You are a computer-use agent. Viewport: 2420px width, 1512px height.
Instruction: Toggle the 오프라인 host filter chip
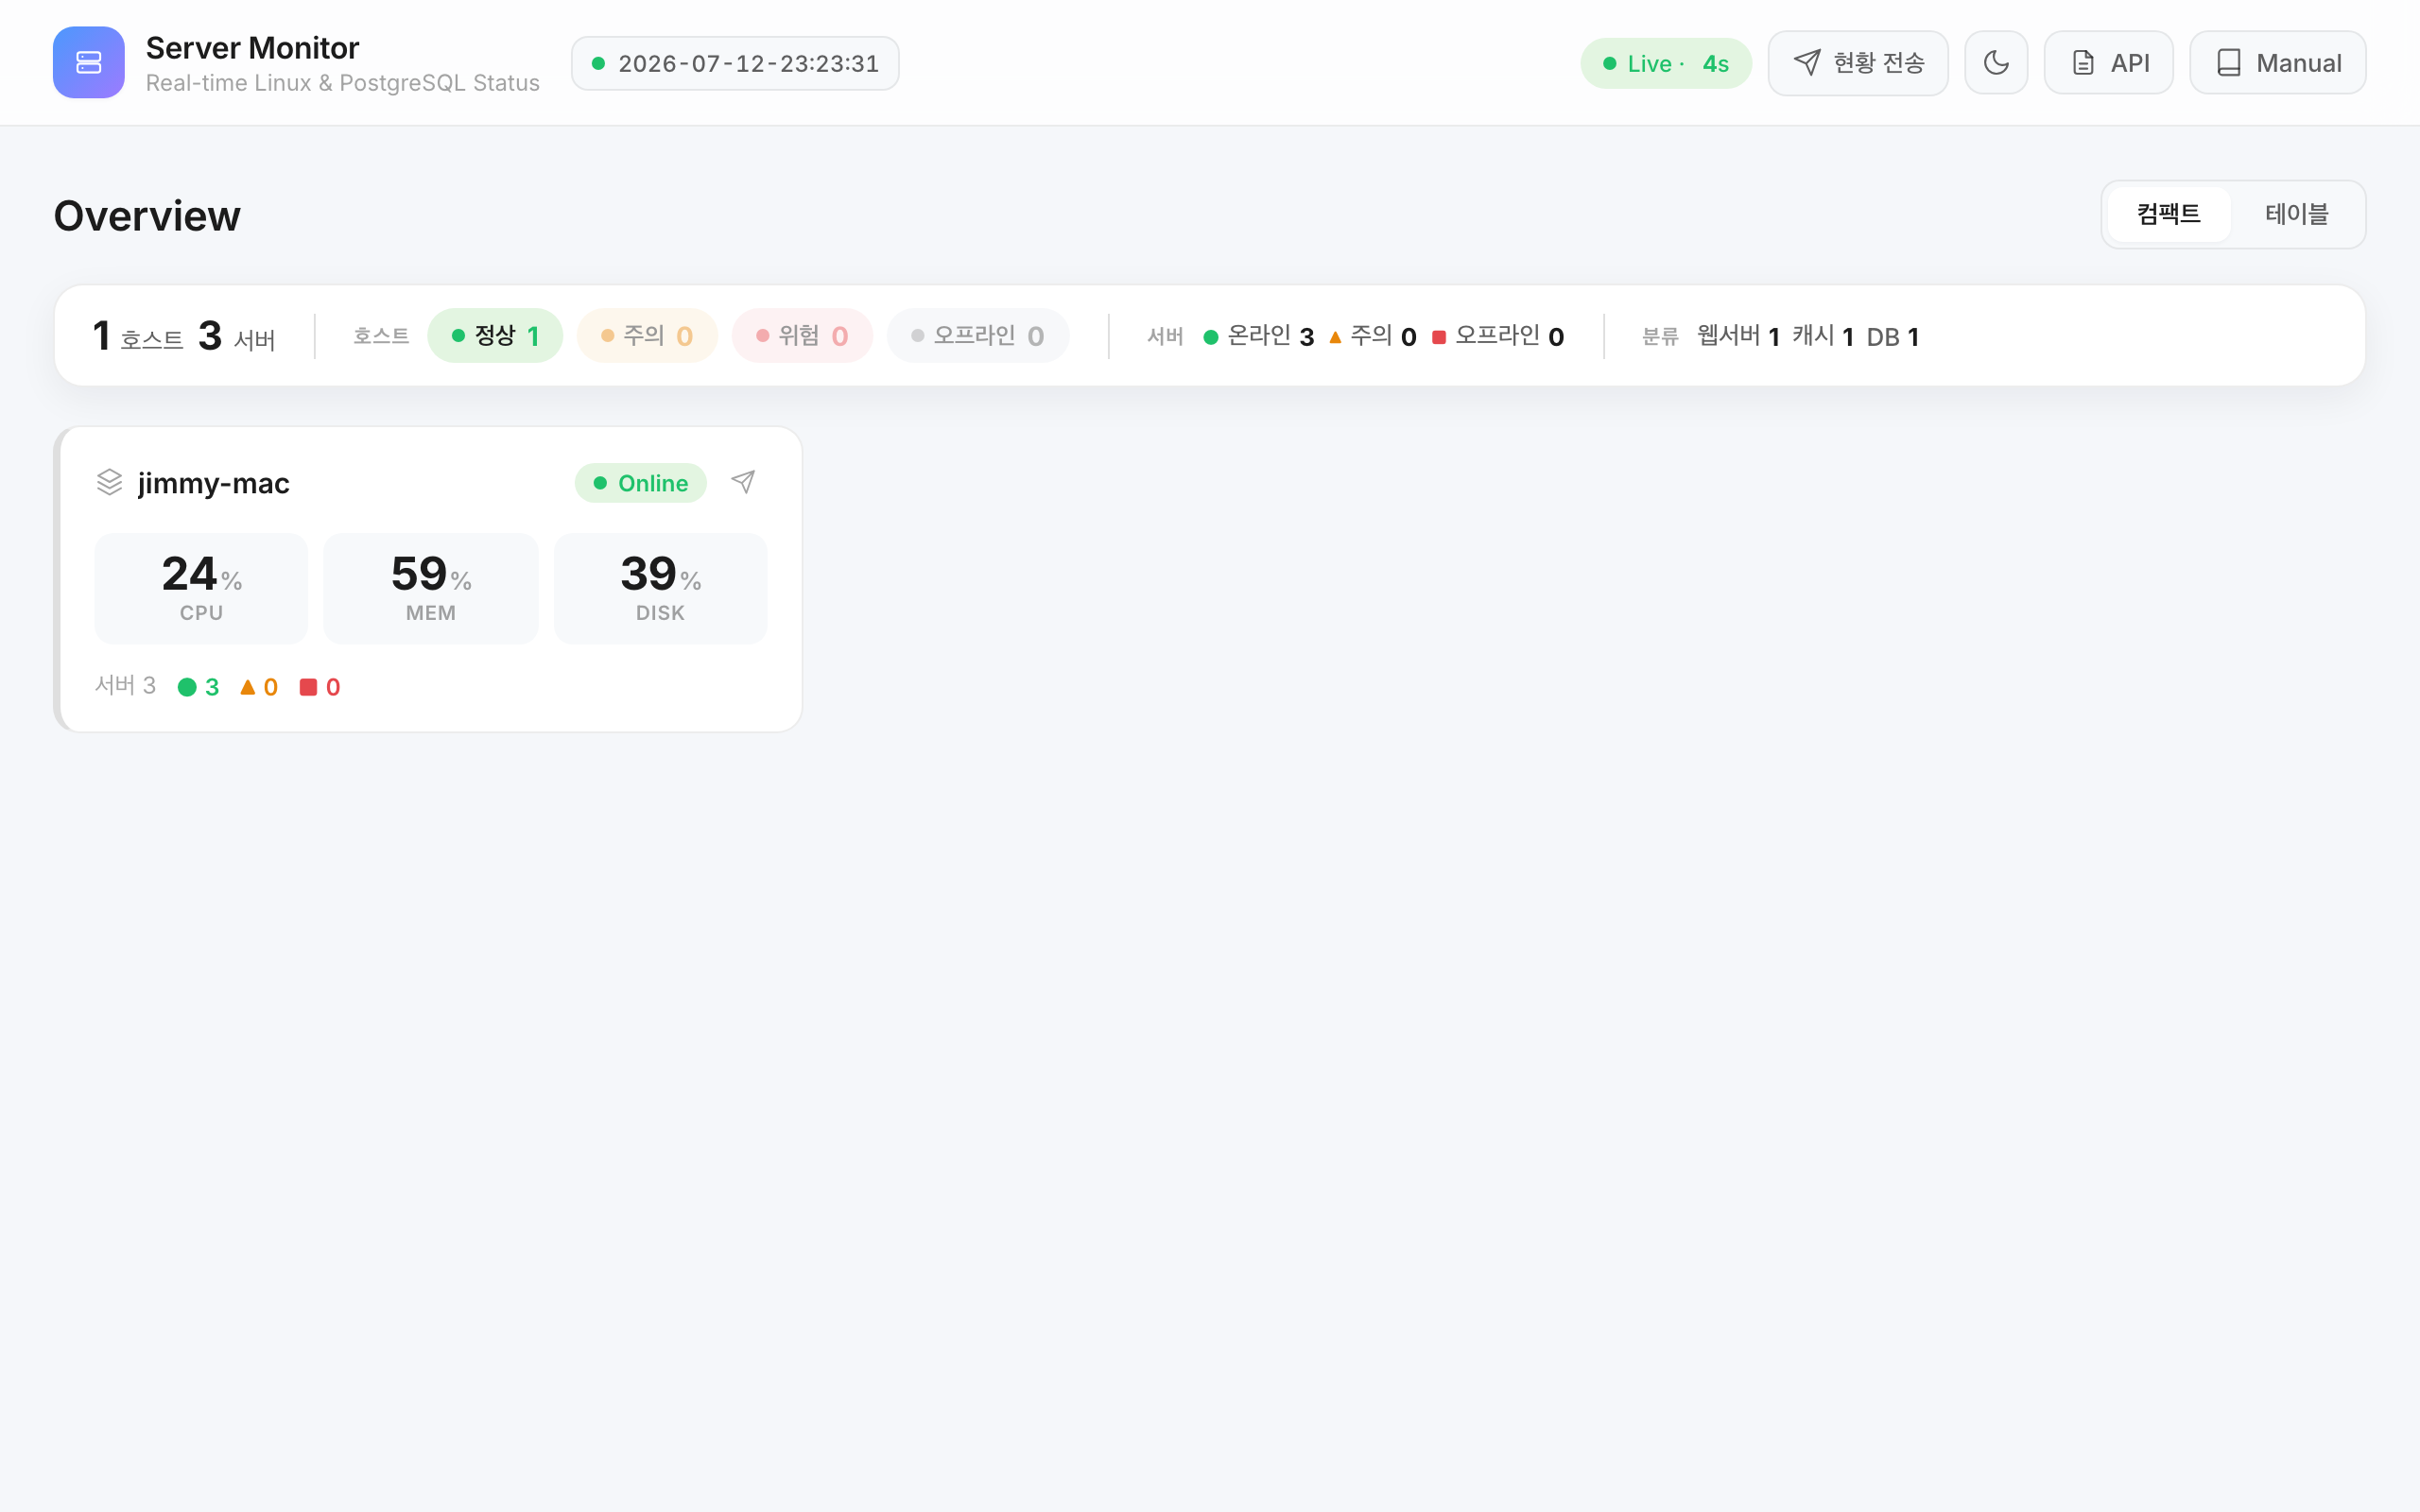(x=978, y=336)
